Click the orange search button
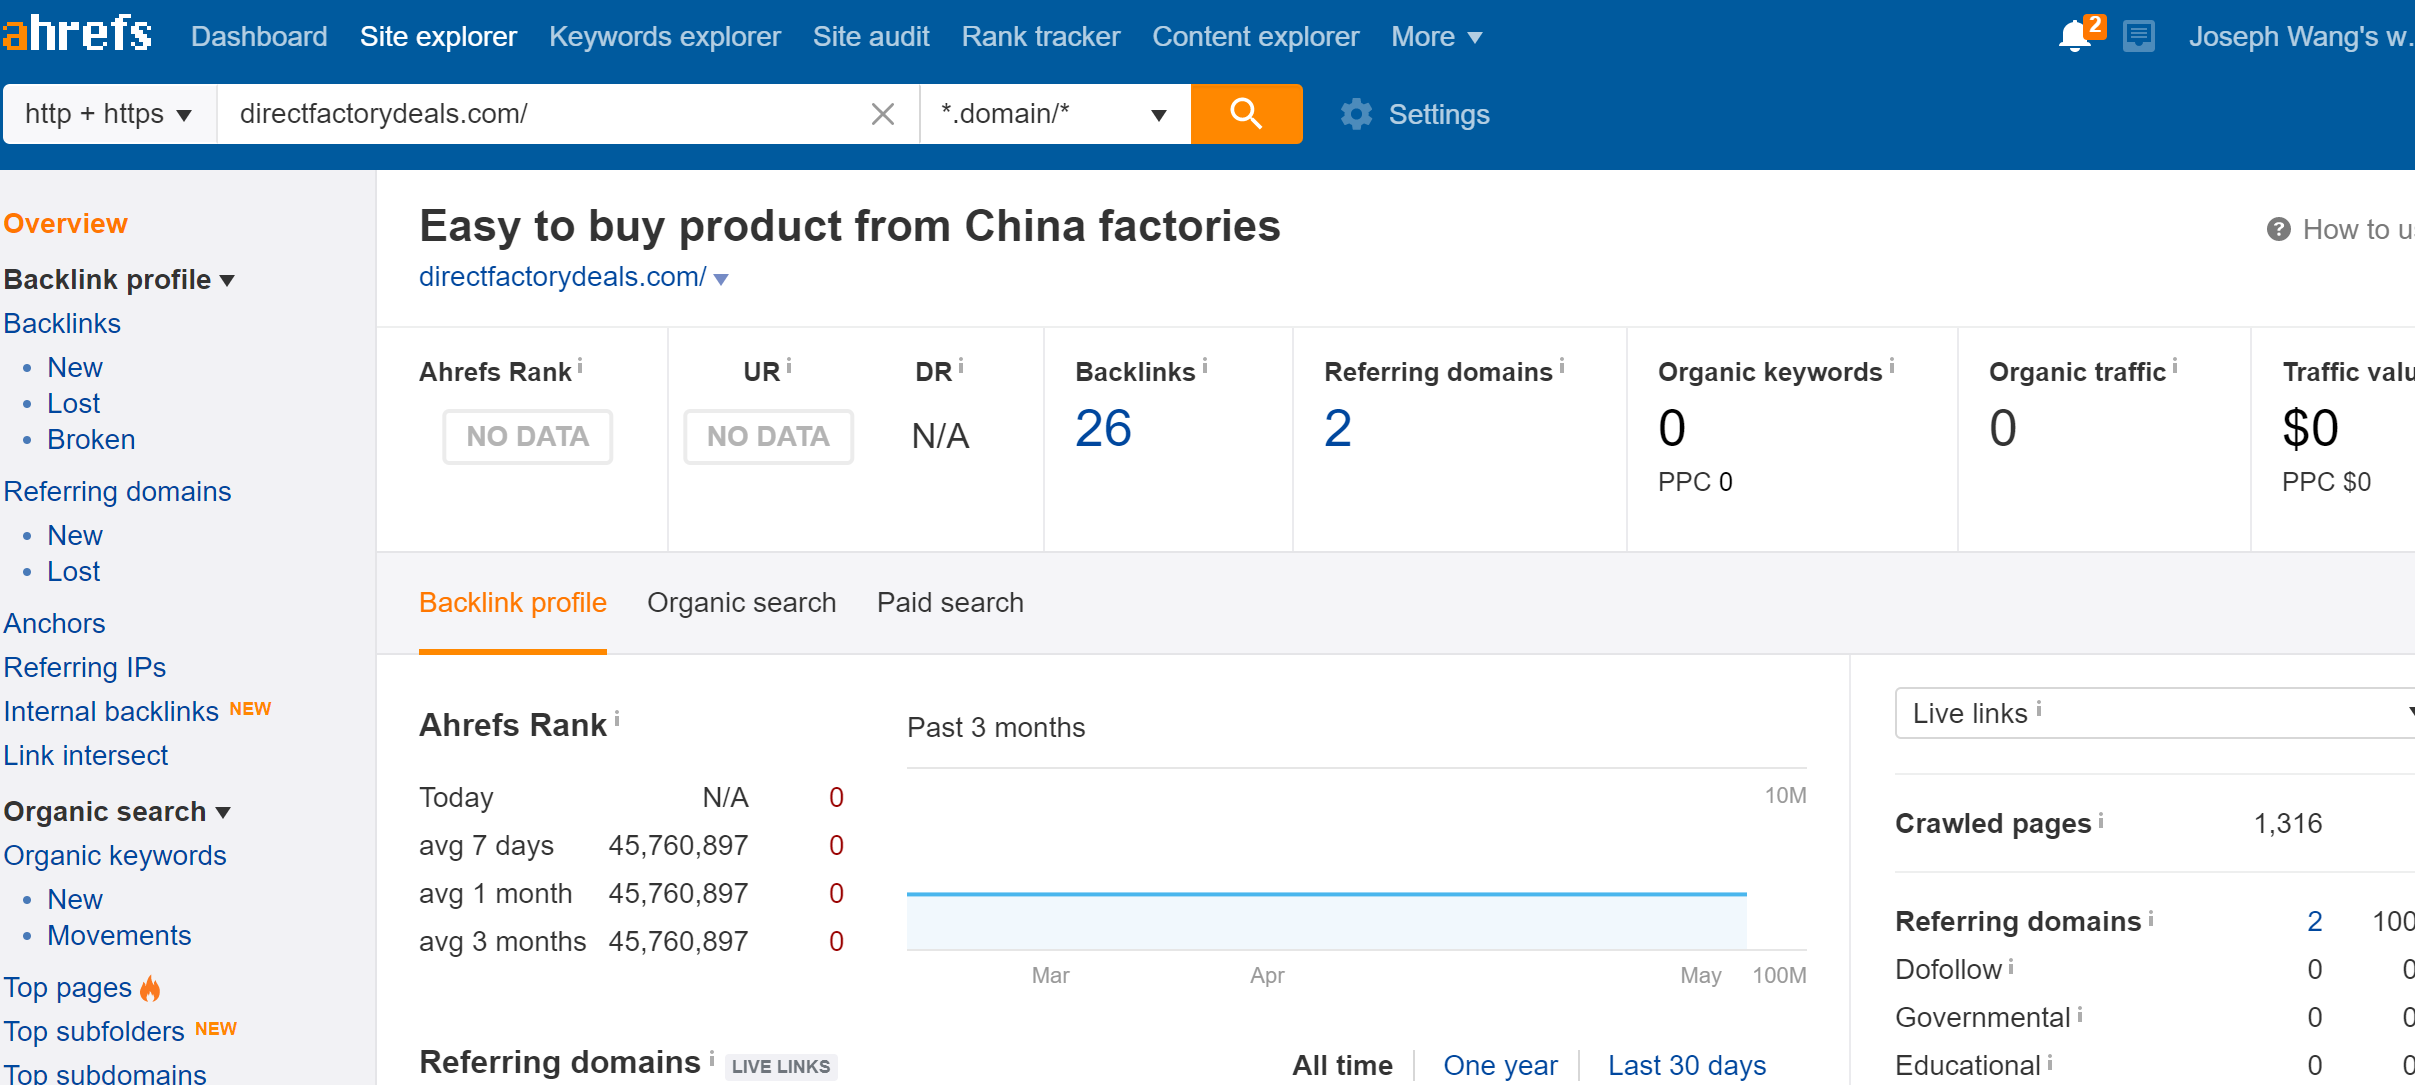Viewport: 2415px width, 1085px height. pyautogui.click(x=1246, y=114)
